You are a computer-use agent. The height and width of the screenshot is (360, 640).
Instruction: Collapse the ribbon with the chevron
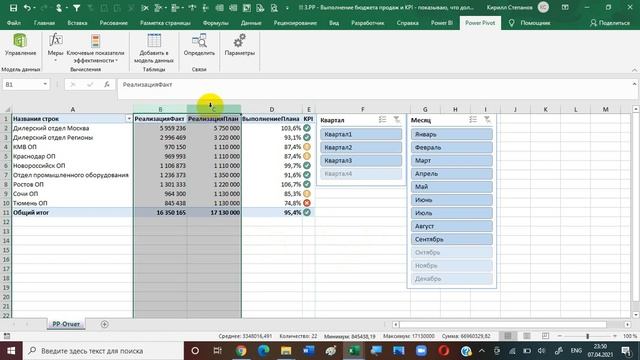click(634, 70)
